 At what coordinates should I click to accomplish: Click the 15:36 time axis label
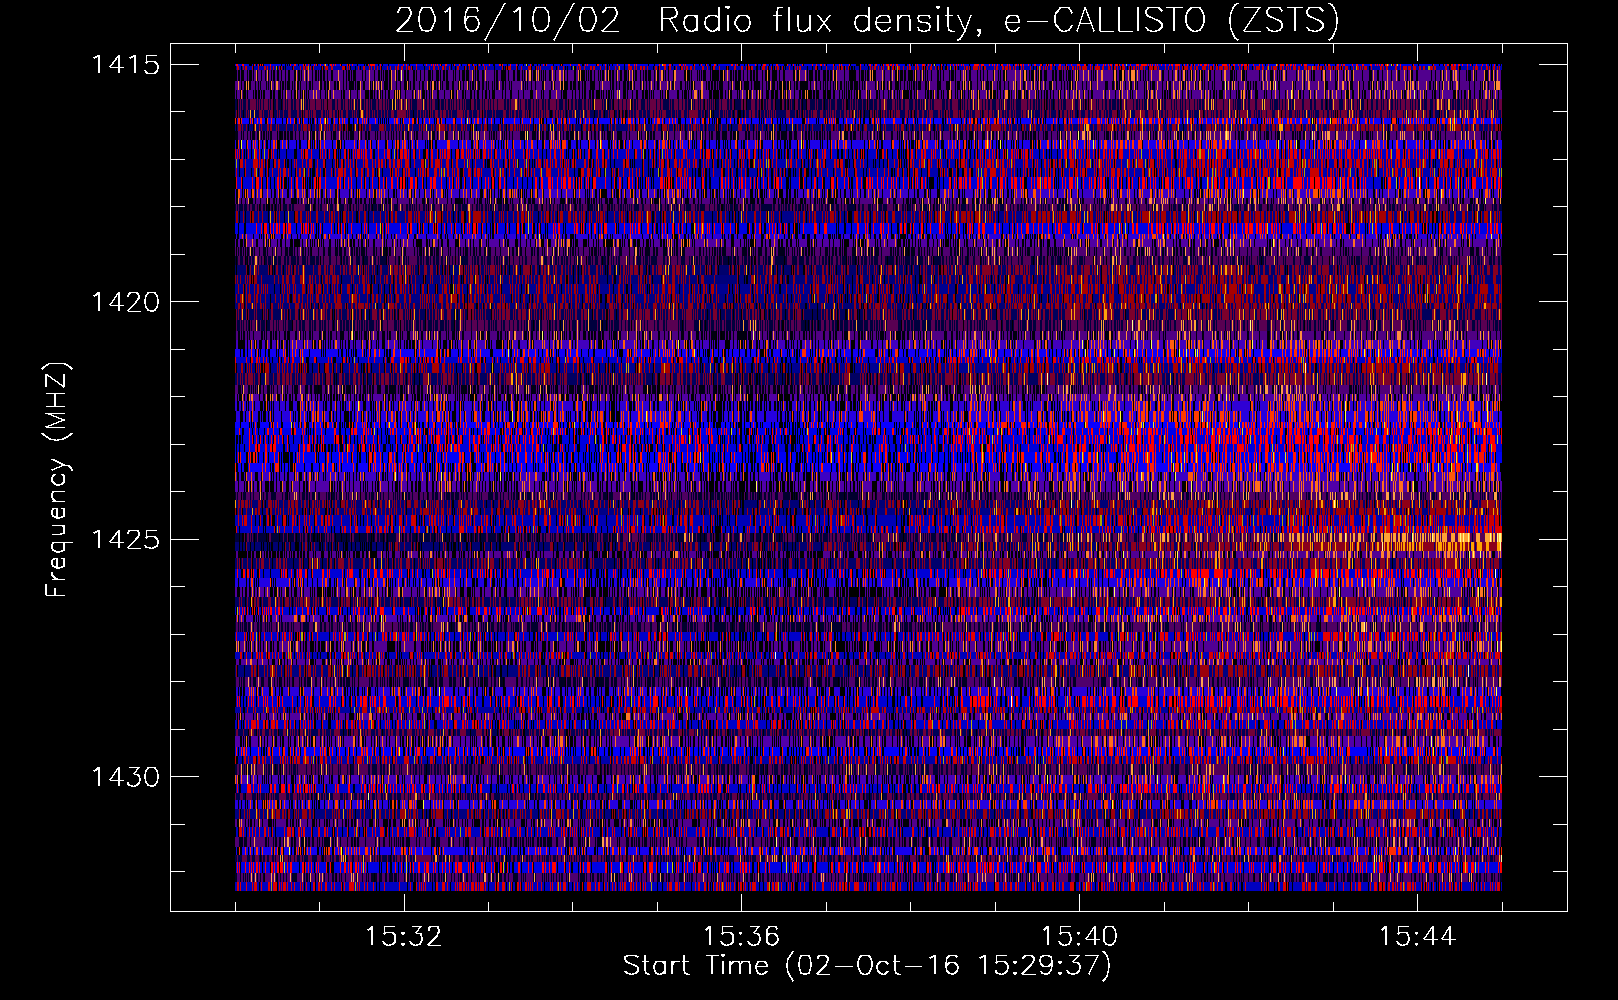pos(741,937)
